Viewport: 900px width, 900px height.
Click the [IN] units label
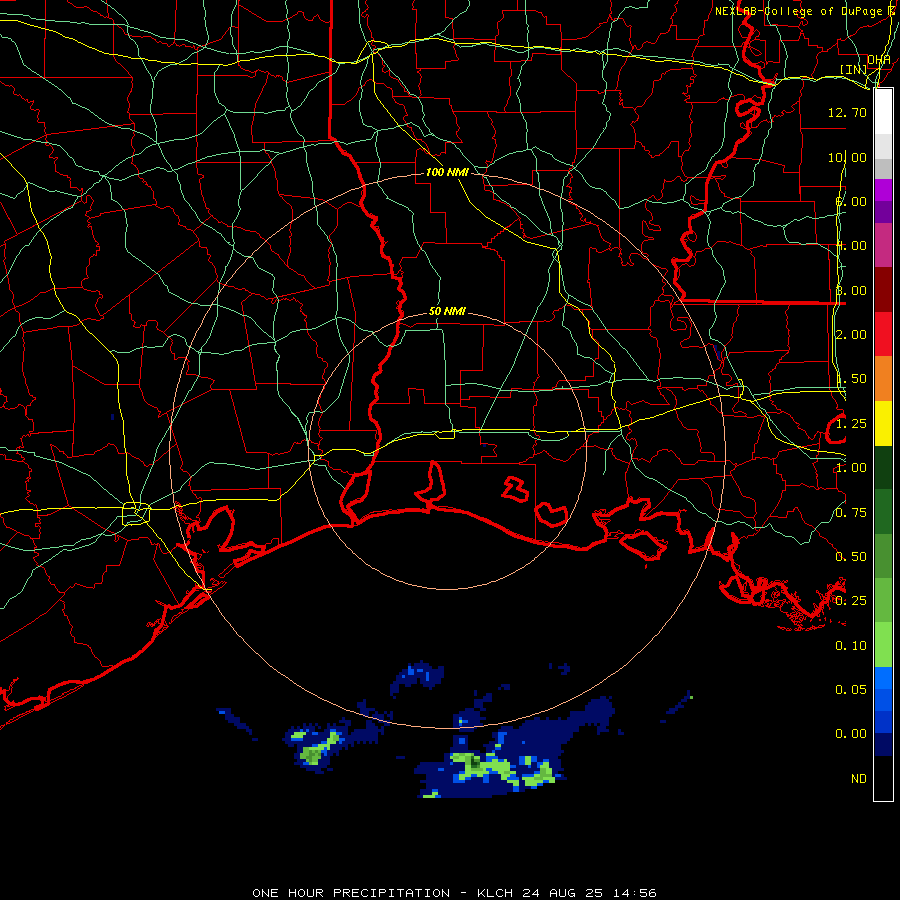point(853,69)
